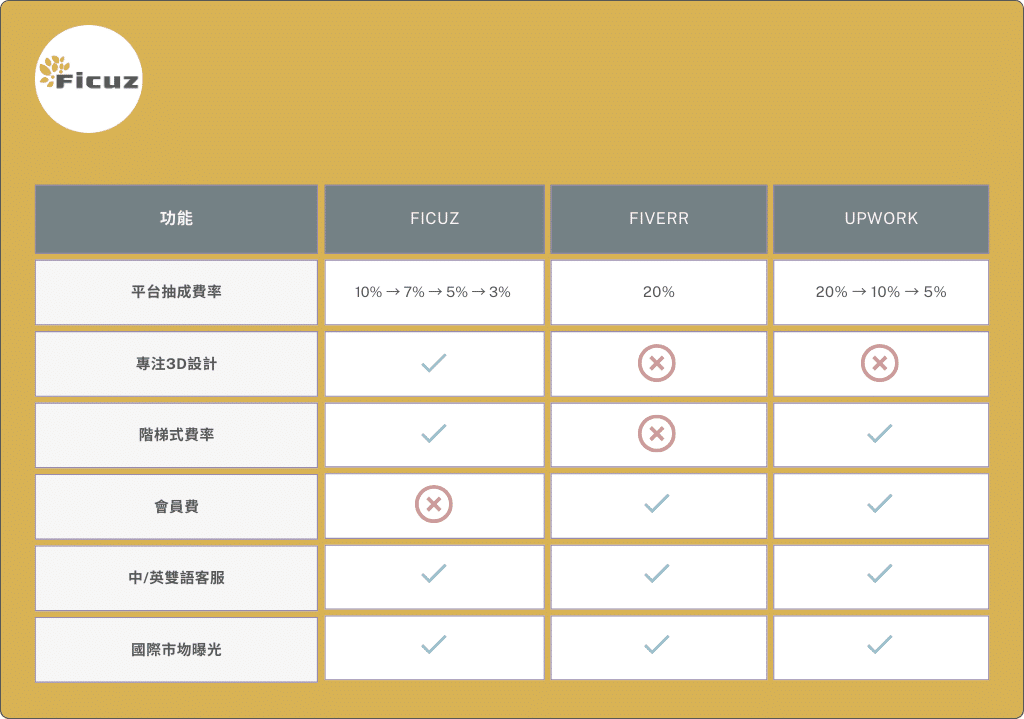Click the Fiverr 20% fee cell
The width and height of the screenshot is (1024, 719).
[x=658, y=292]
